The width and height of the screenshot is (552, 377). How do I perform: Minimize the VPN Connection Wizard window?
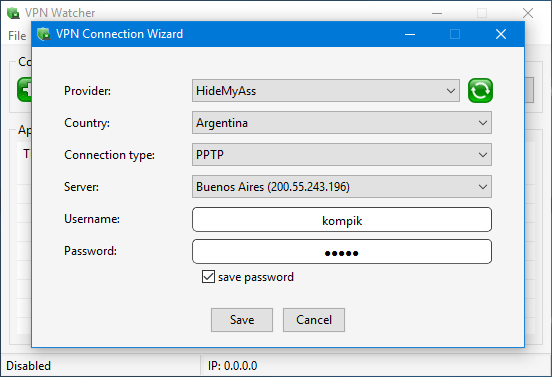[x=410, y=34]
